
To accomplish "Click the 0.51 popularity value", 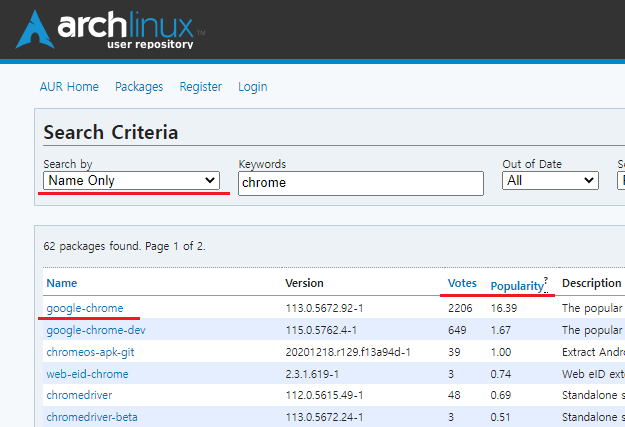I will click(x=501, y=417).
